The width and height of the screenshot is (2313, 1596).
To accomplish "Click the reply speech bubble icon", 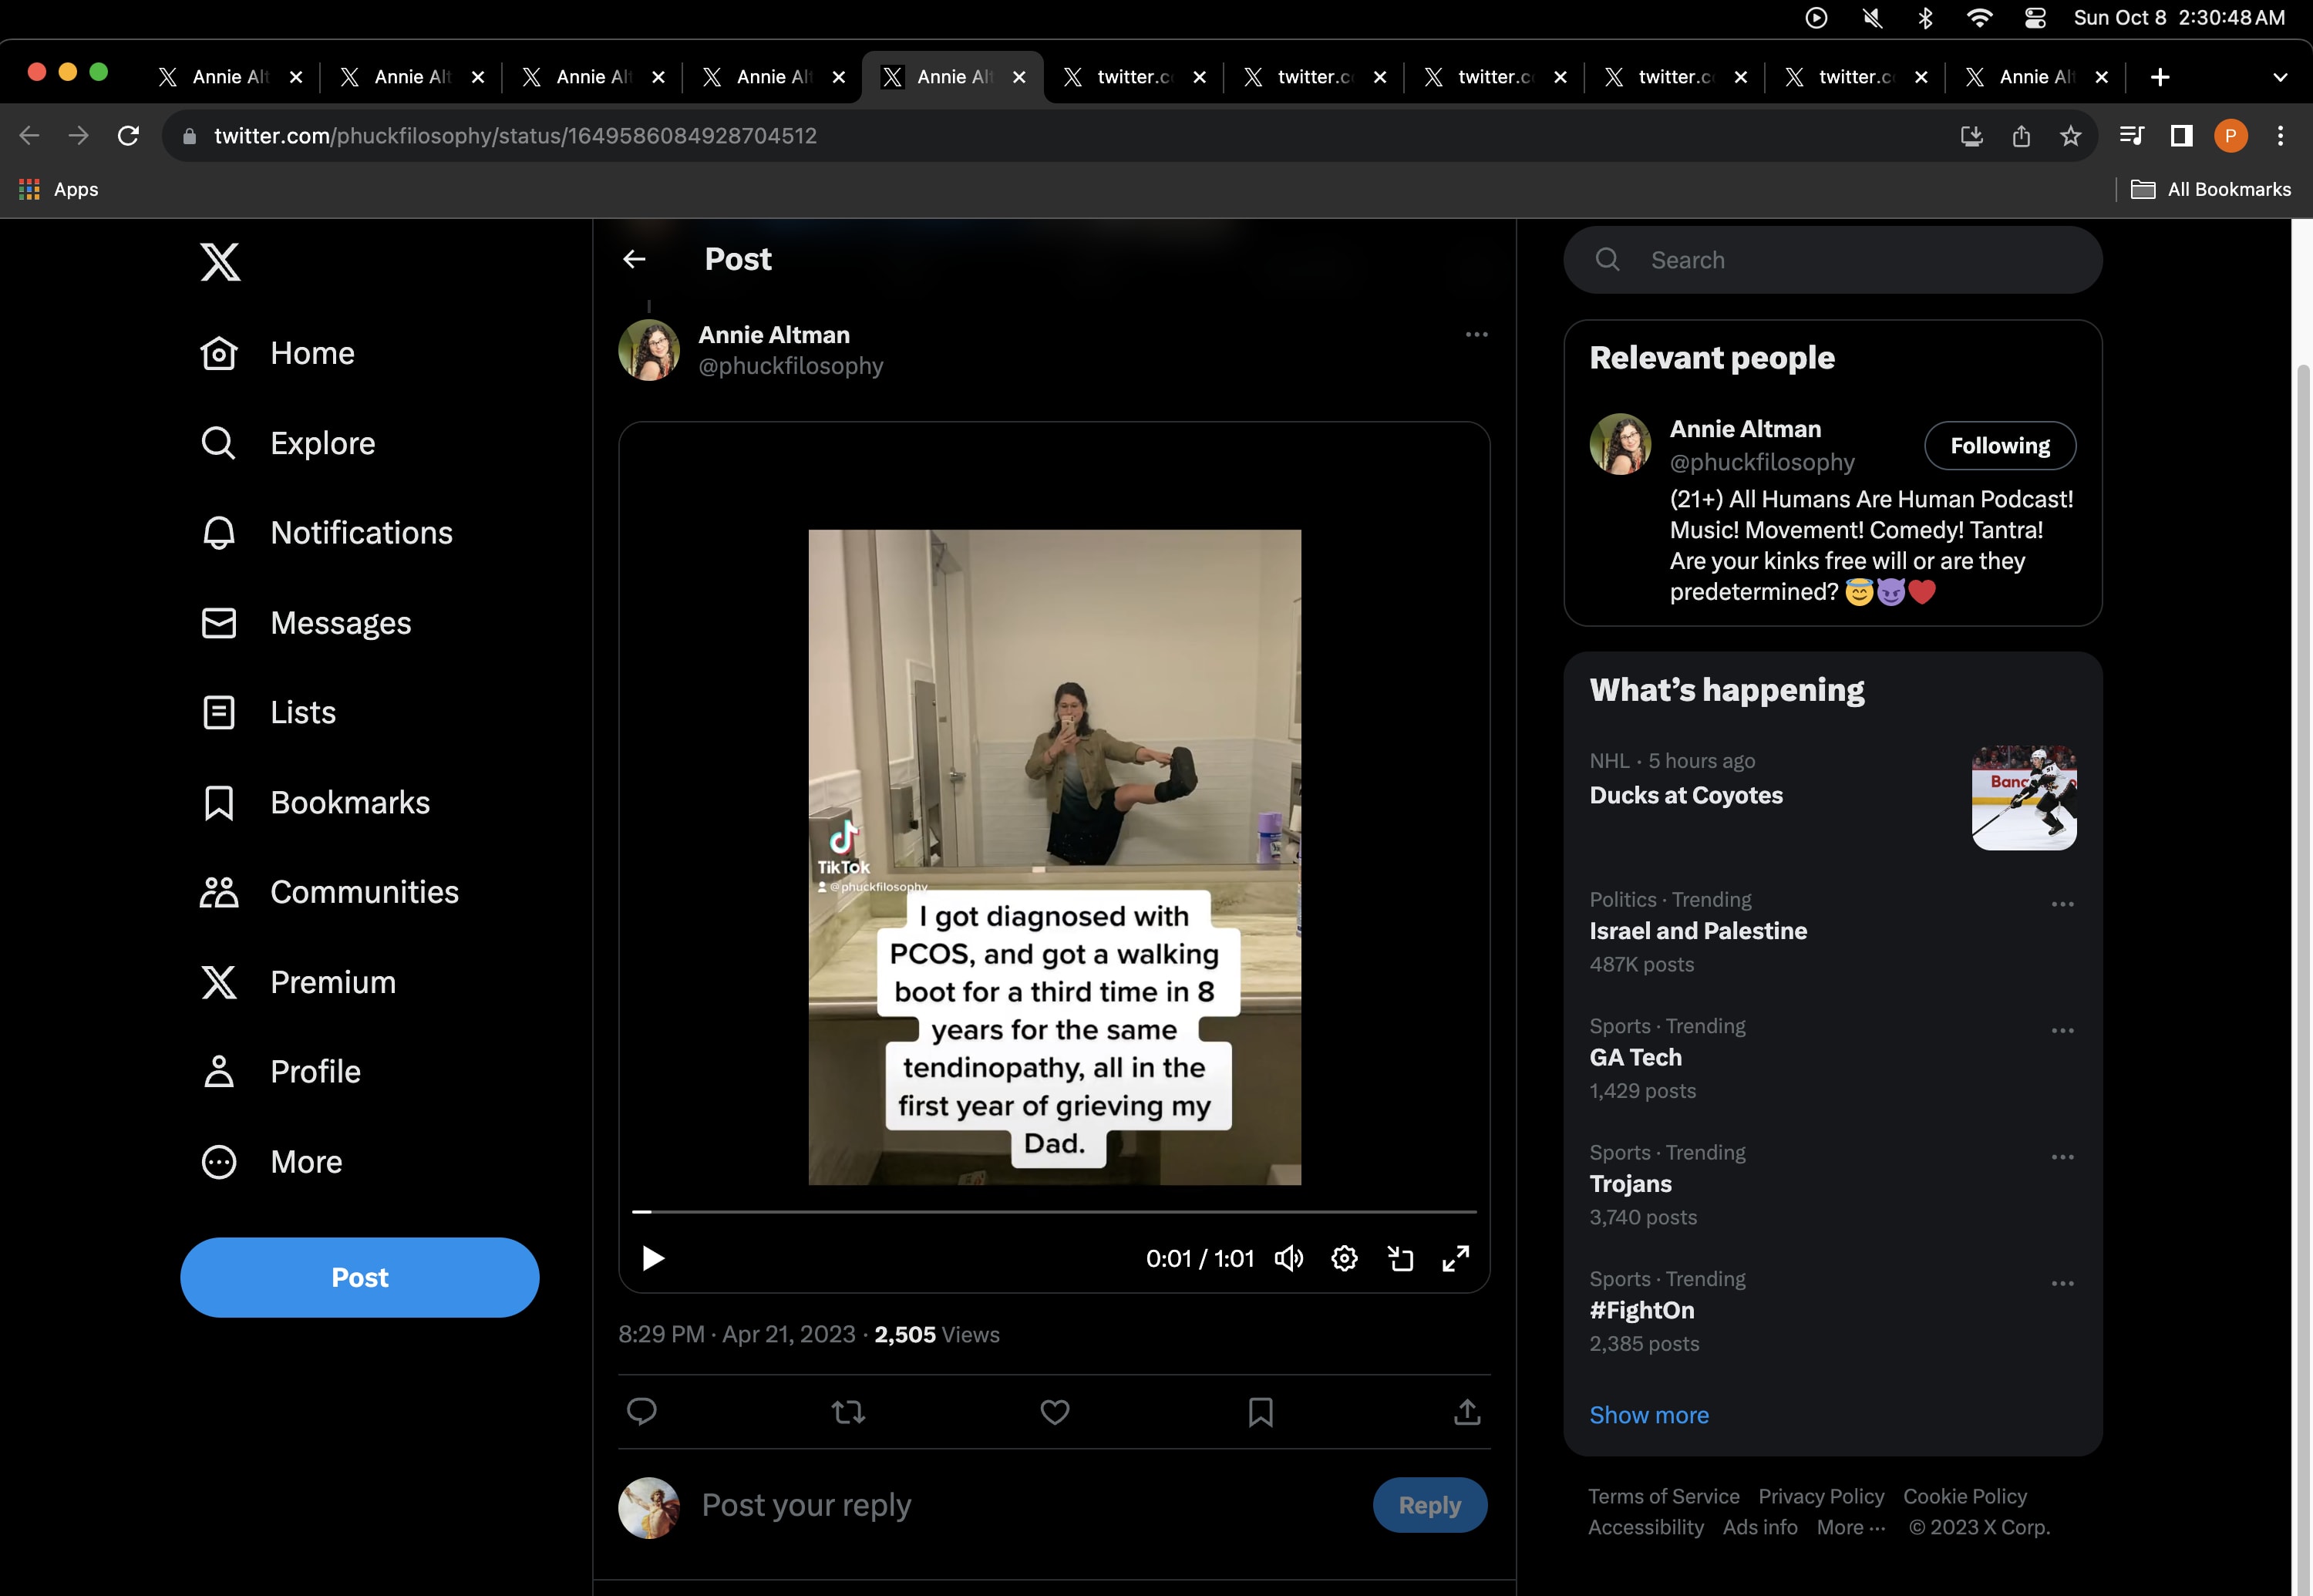I will [x=641, y=1411].
